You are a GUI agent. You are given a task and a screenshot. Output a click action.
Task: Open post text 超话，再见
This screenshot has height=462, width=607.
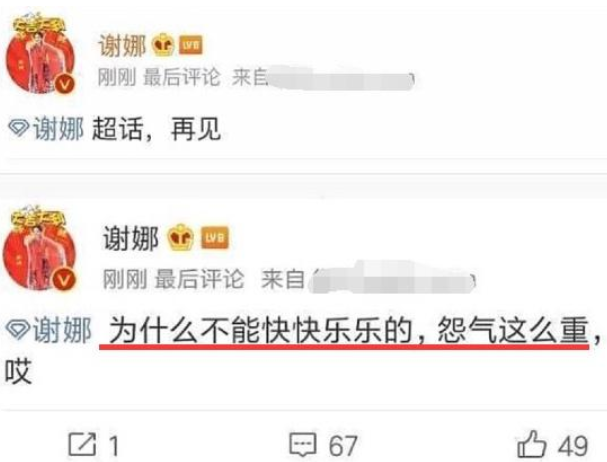click(156, 129)
